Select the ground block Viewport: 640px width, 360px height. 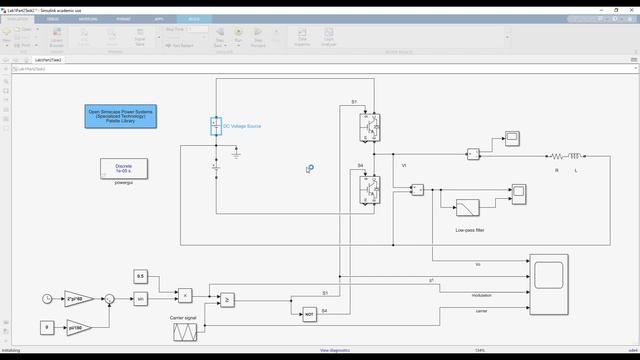pyautogui.click(x=236, y=153)
